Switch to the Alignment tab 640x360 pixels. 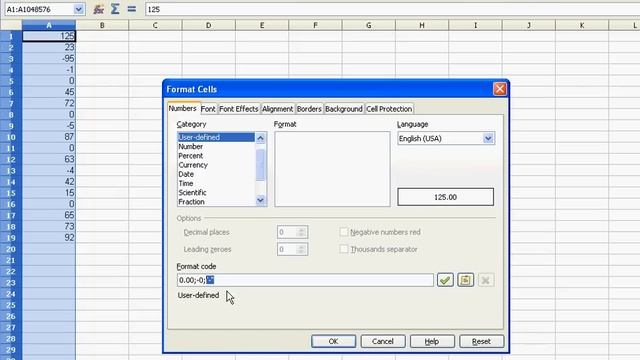click(278, 109)
